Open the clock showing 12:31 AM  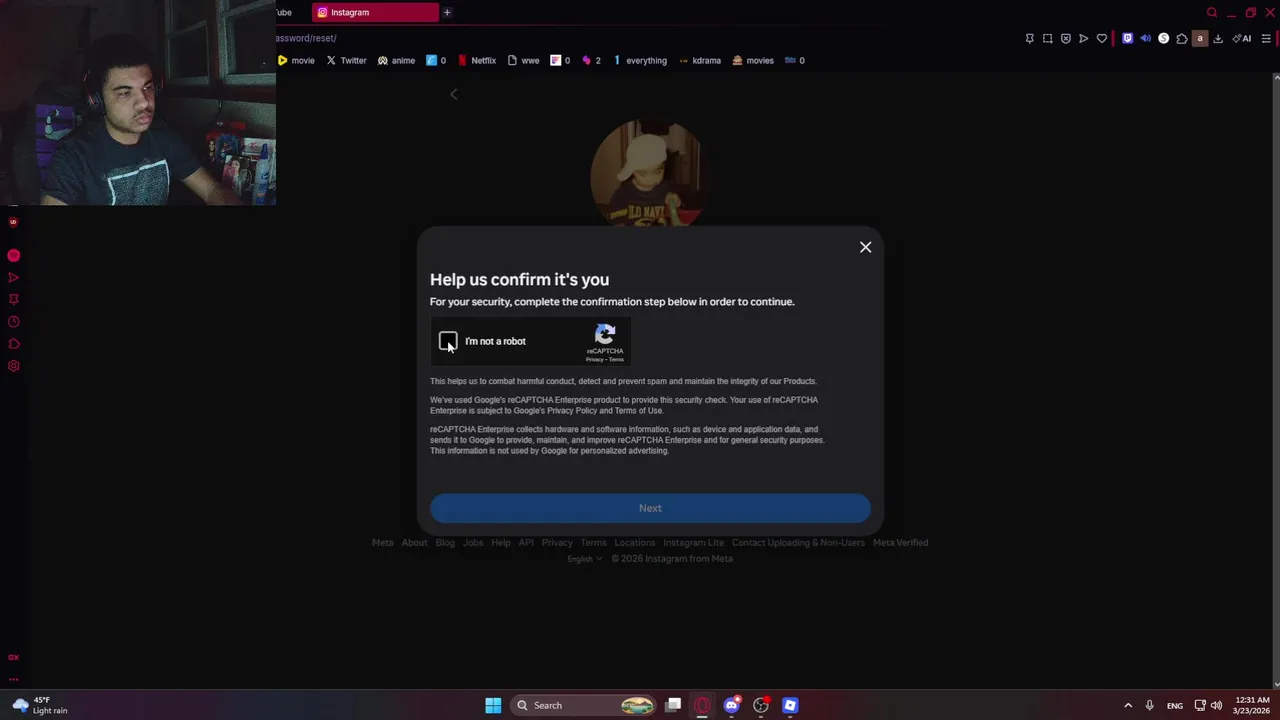[x=1252, y=705]
